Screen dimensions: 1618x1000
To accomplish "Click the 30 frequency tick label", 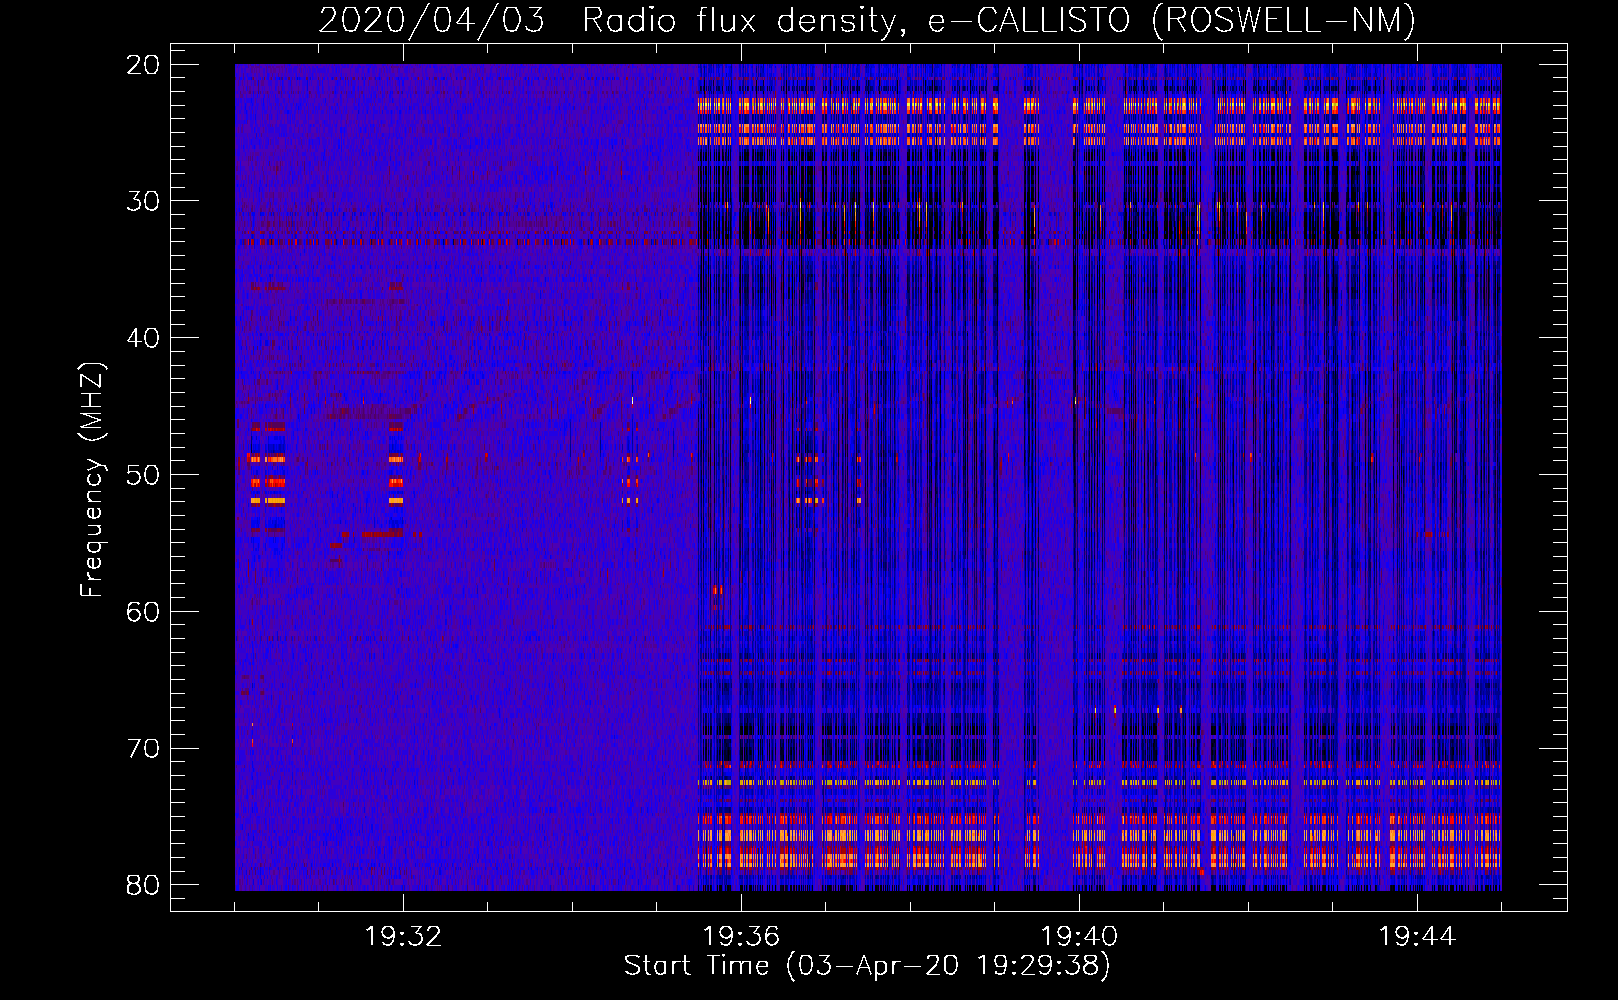I will coord(144,201).
